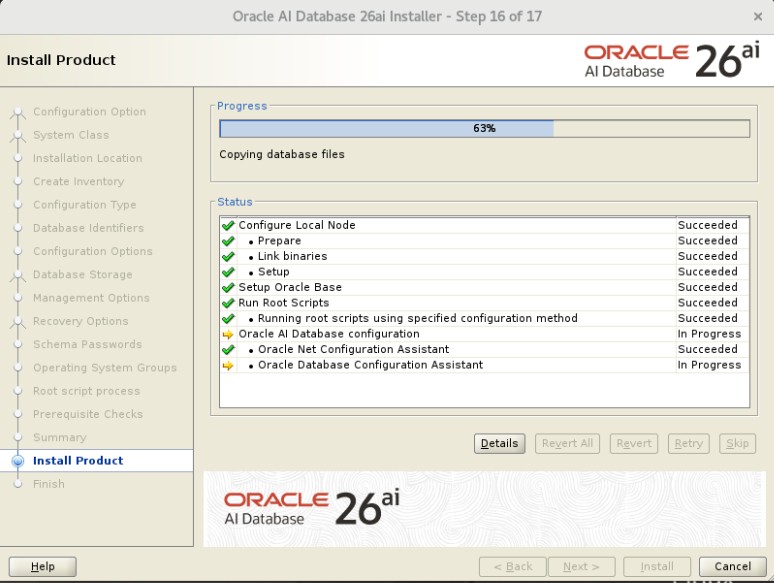Select Summary step in sidebar
This screenshot has width=774, height=583.
[60, 437]
